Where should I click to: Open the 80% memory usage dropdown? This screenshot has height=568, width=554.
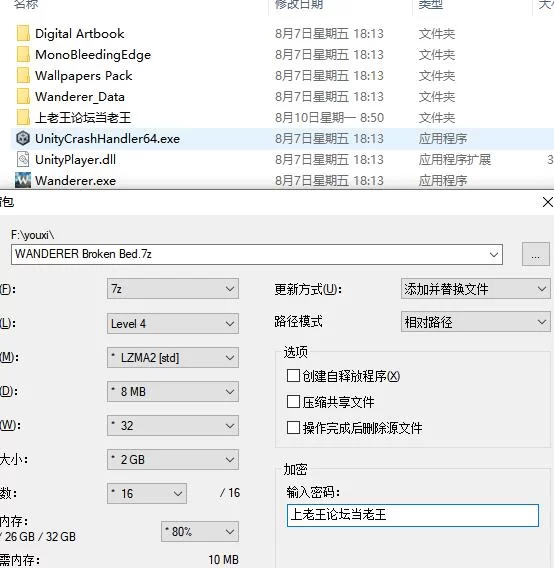(200, 531)
